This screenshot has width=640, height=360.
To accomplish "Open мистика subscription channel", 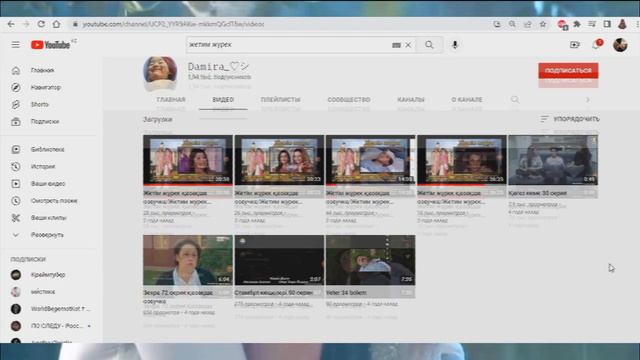I will click(x=43, y=292).
